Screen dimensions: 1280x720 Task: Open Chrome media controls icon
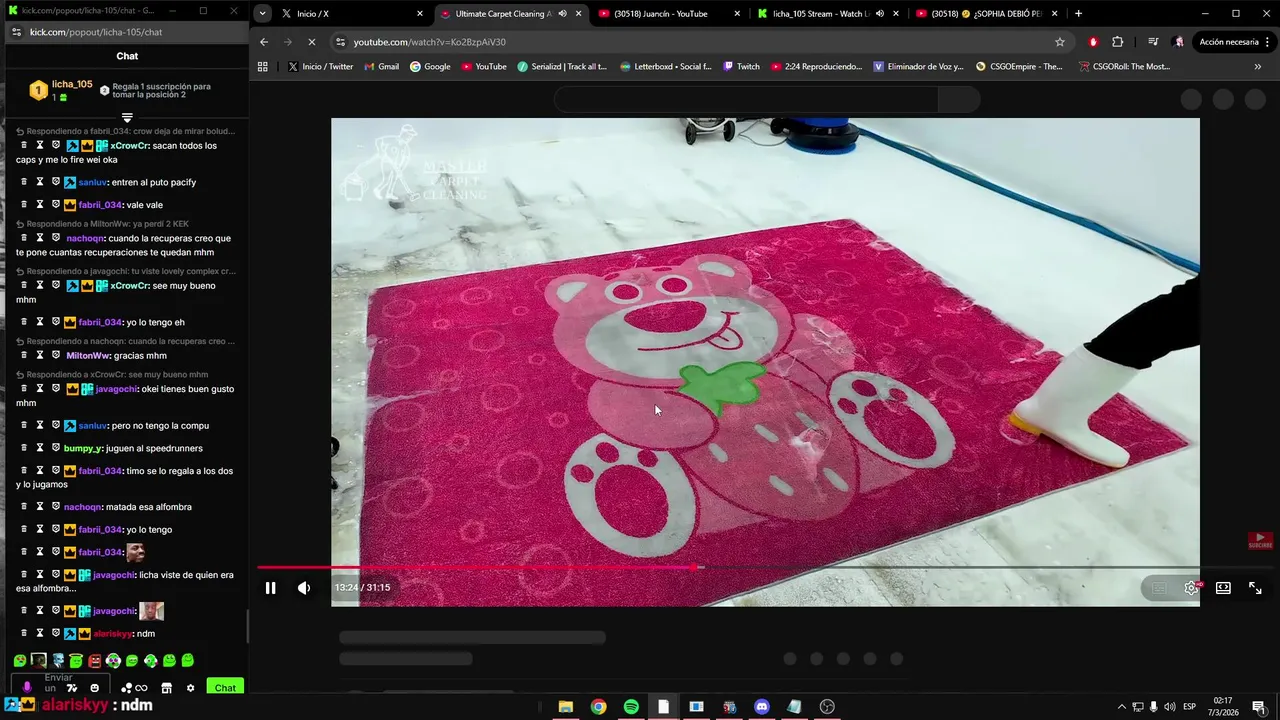click(x=1153, y=42)
